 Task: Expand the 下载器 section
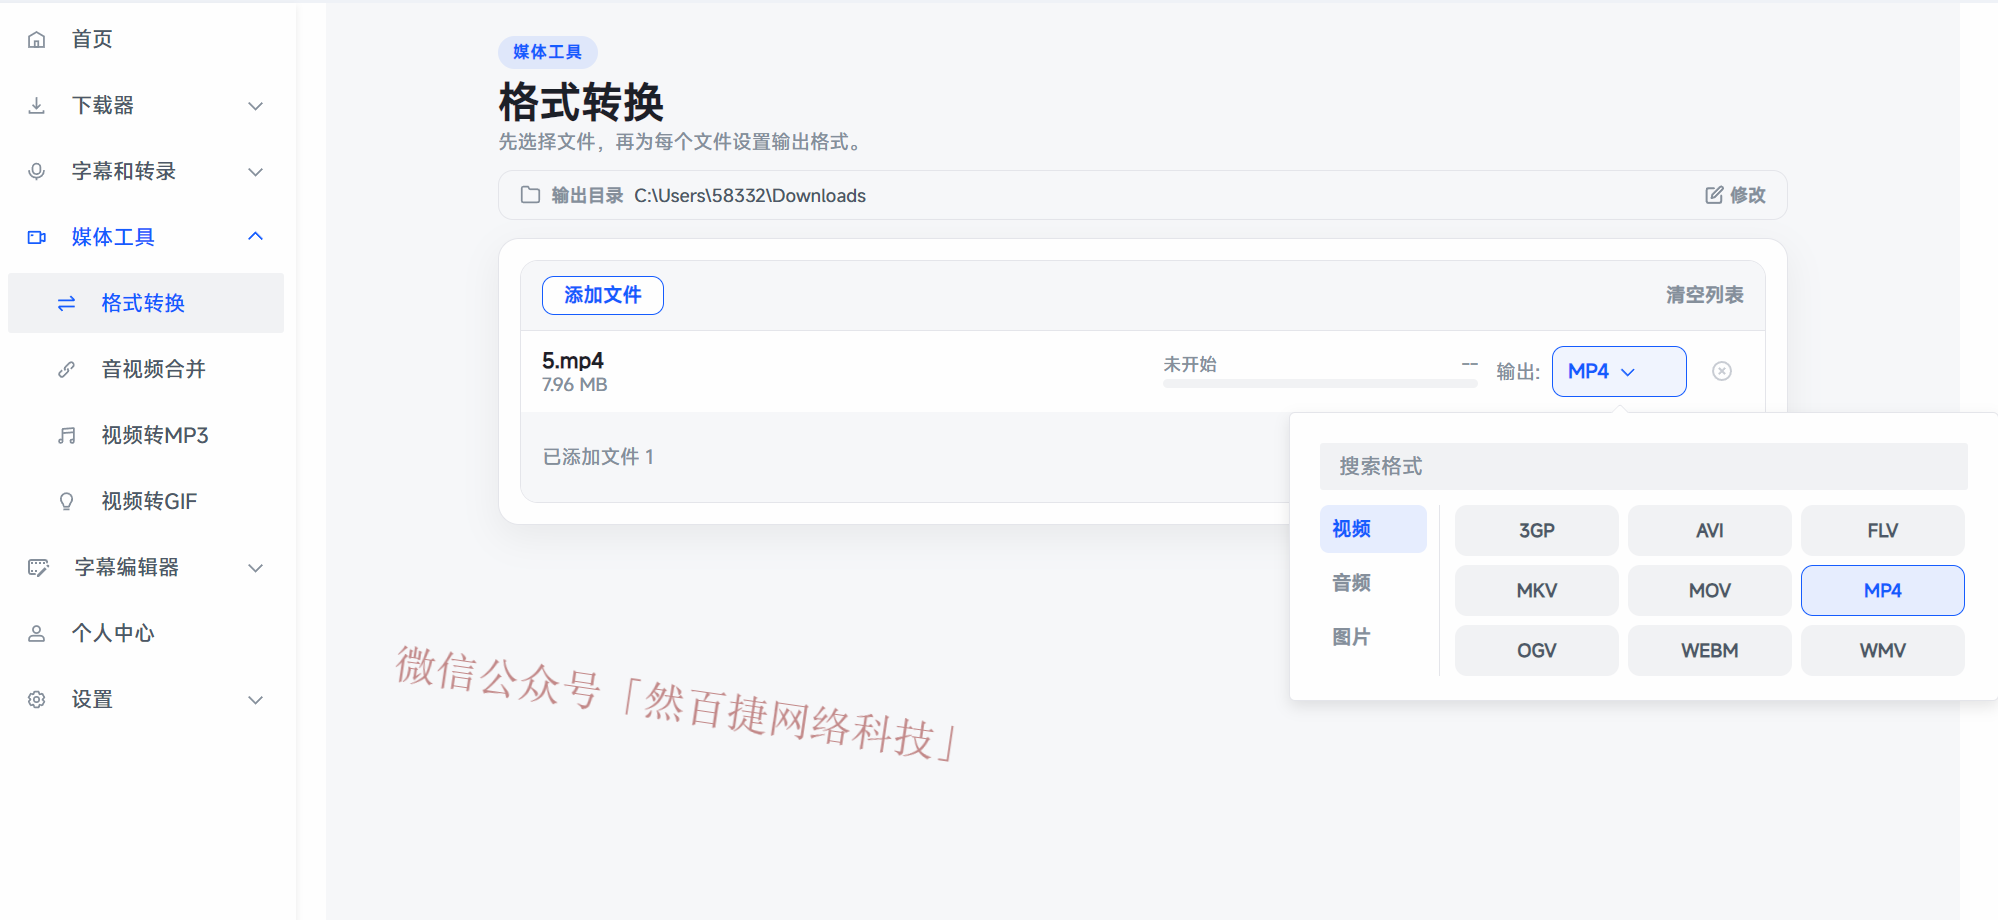[x=256, y=105]
